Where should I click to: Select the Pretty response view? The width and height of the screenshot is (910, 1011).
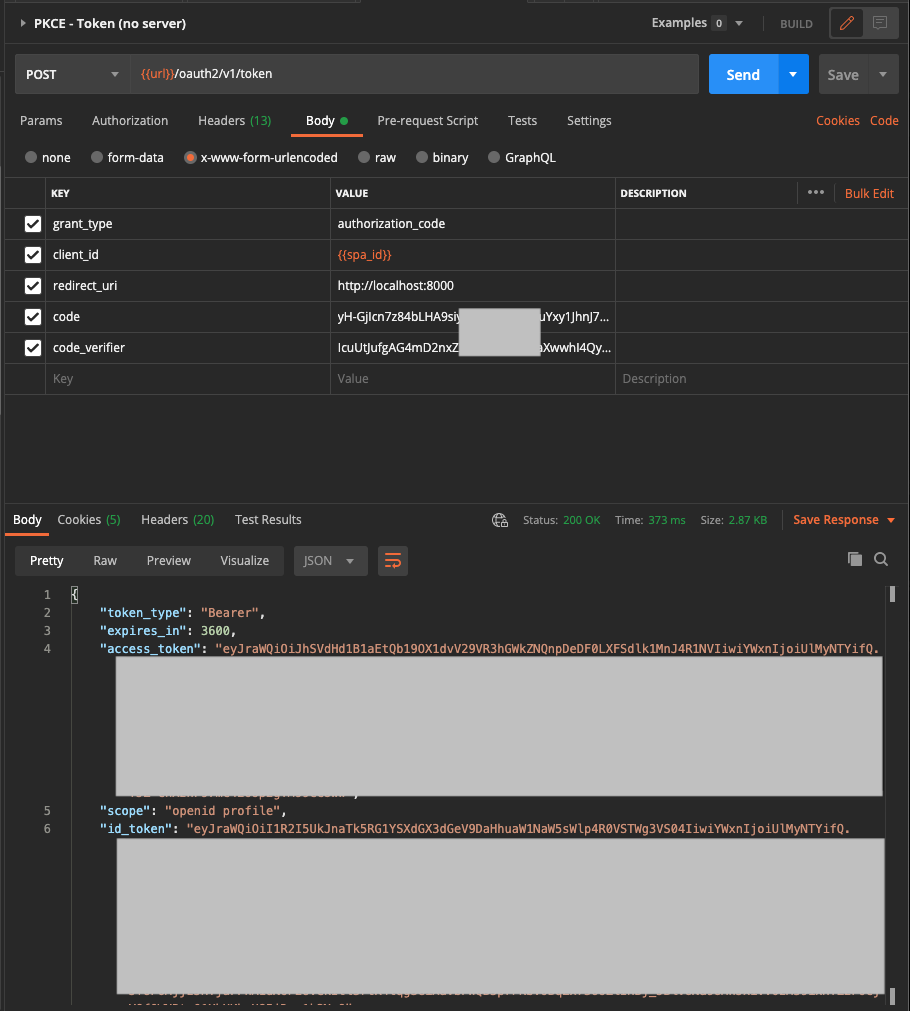46,560
